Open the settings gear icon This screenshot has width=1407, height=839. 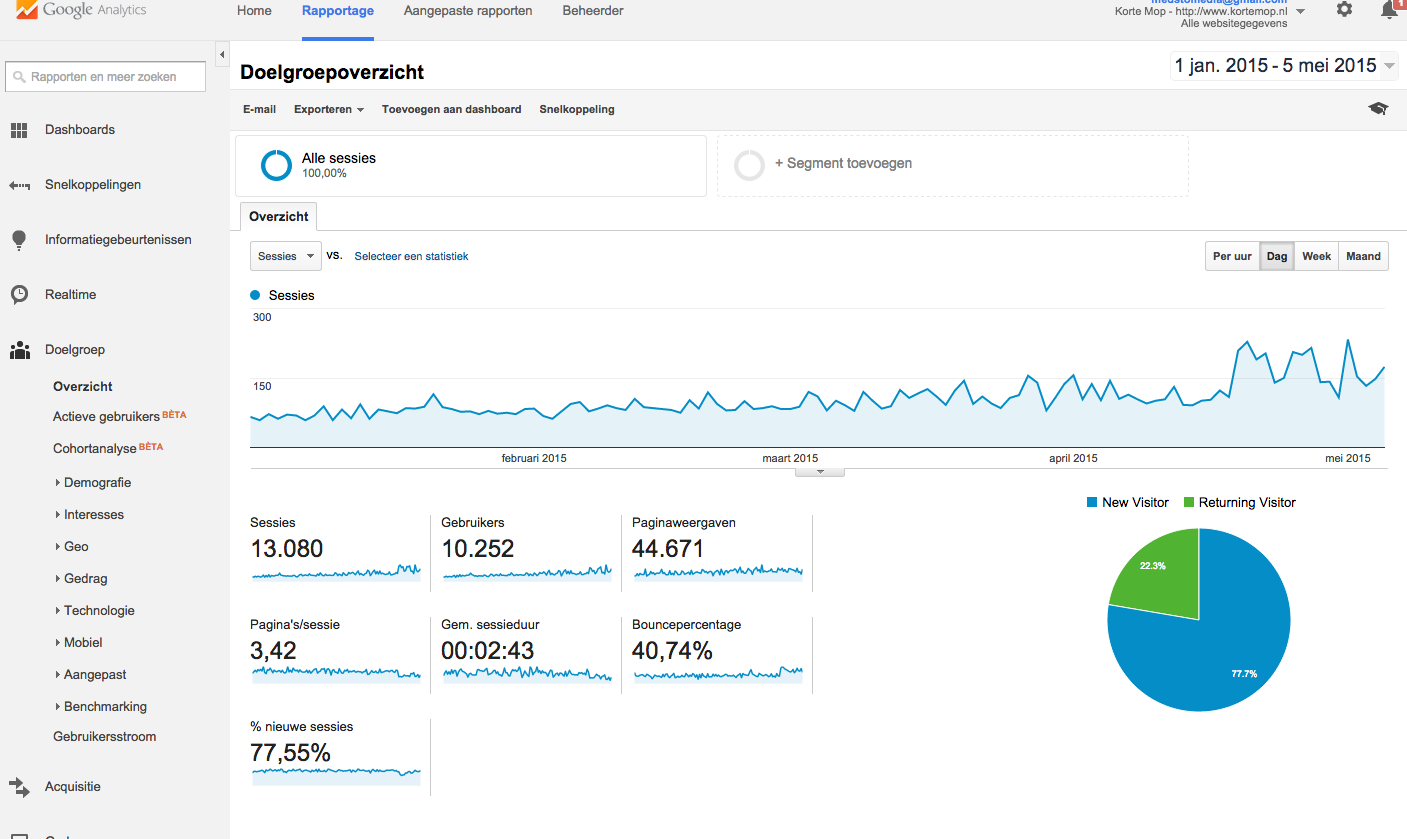(x=1344, y=9)
